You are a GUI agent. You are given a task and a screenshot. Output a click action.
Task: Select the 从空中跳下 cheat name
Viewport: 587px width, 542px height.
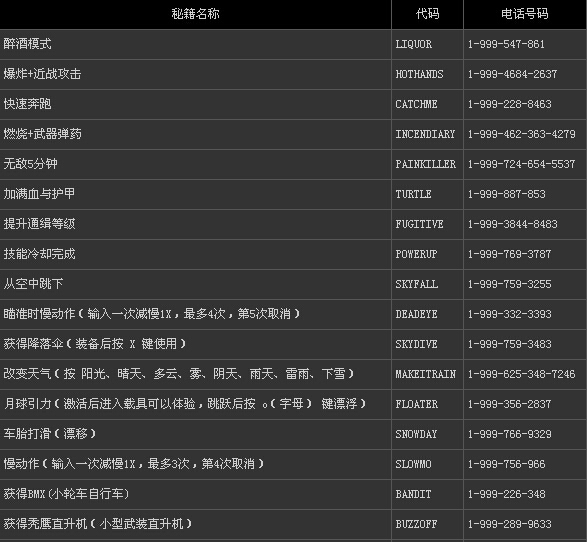point(33,284)
